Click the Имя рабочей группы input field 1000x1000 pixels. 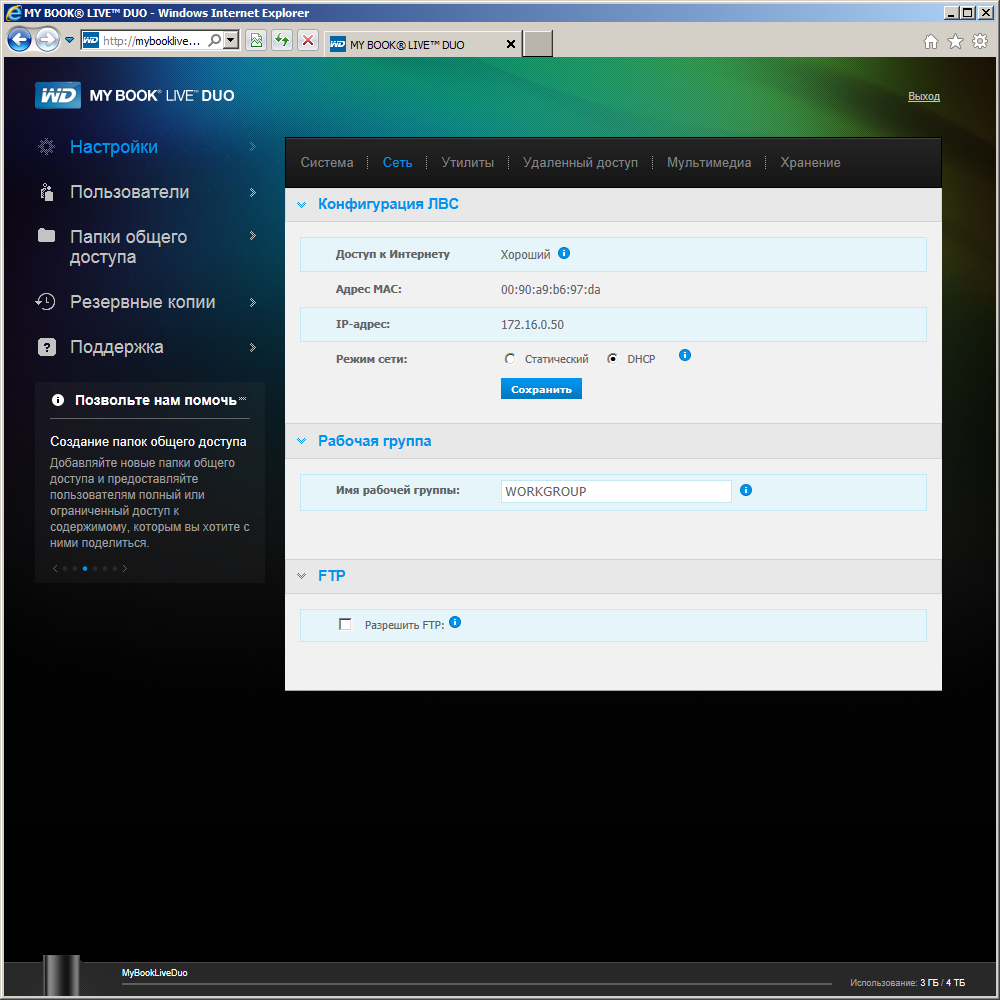point(616,491)
